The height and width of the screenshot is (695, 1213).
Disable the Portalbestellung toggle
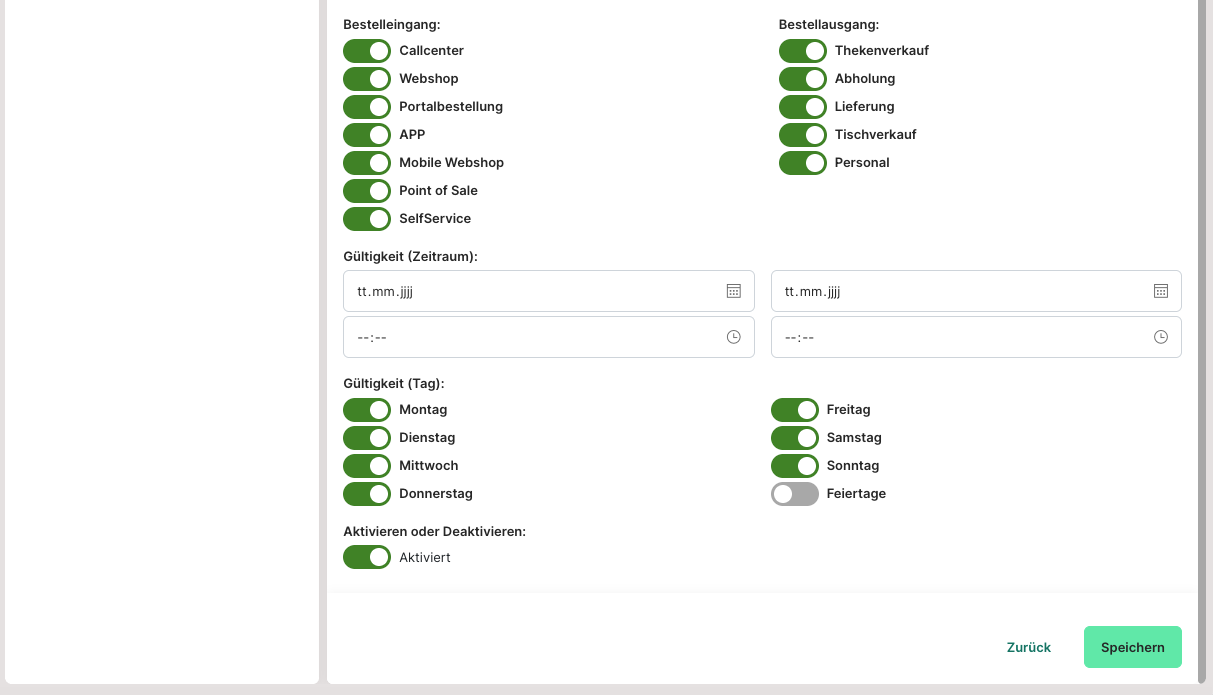367,107
